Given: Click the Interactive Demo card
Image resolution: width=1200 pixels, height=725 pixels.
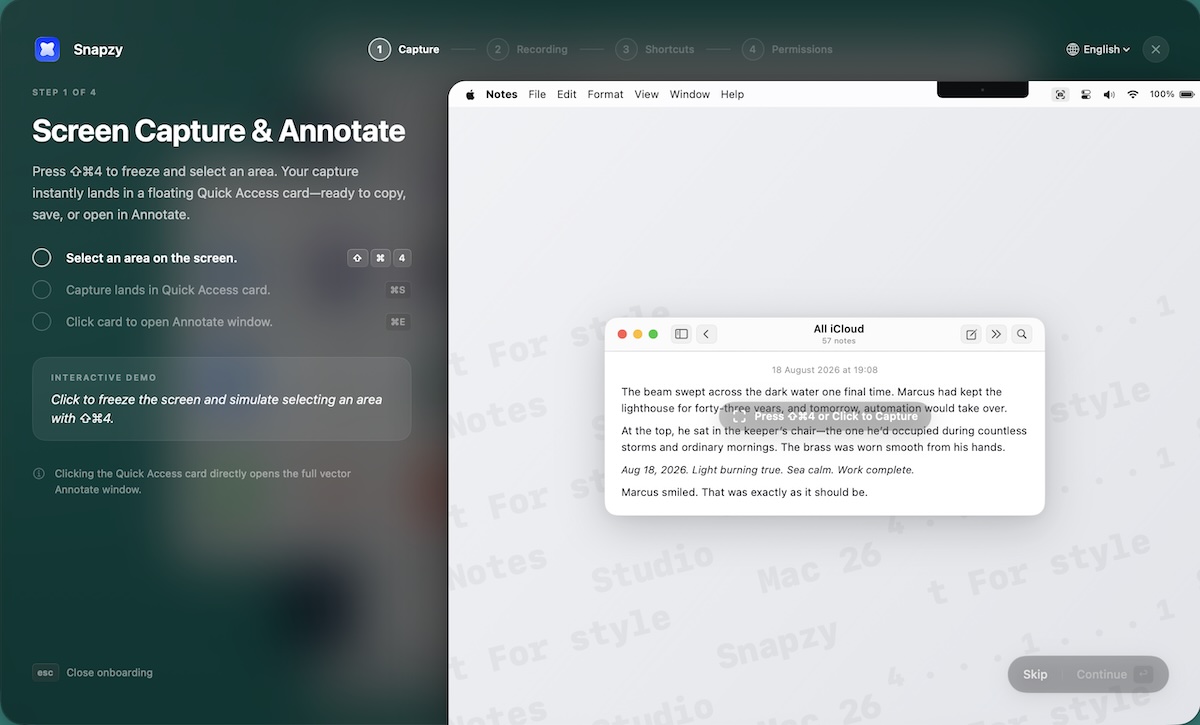Looking at the screenshot, I should click(221, 399).
